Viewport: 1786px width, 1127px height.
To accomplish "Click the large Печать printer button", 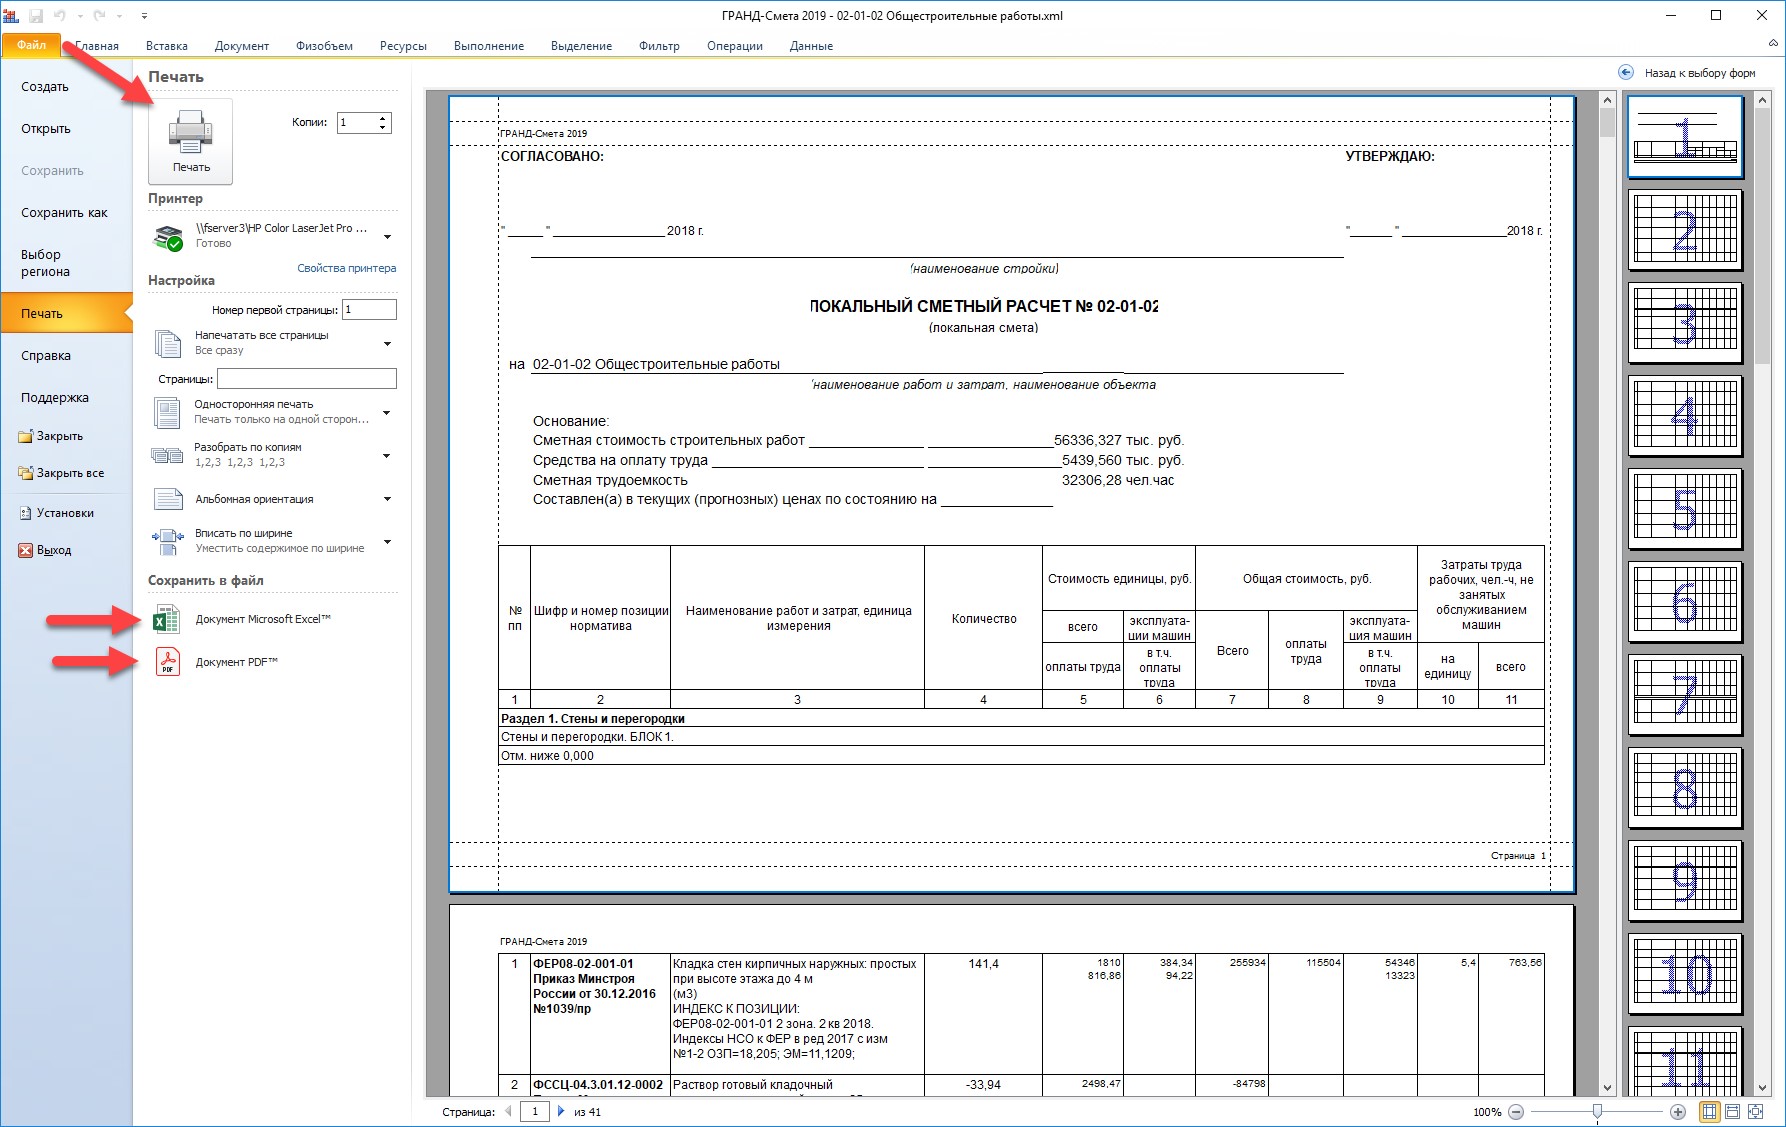I will (x=190, y=141).
